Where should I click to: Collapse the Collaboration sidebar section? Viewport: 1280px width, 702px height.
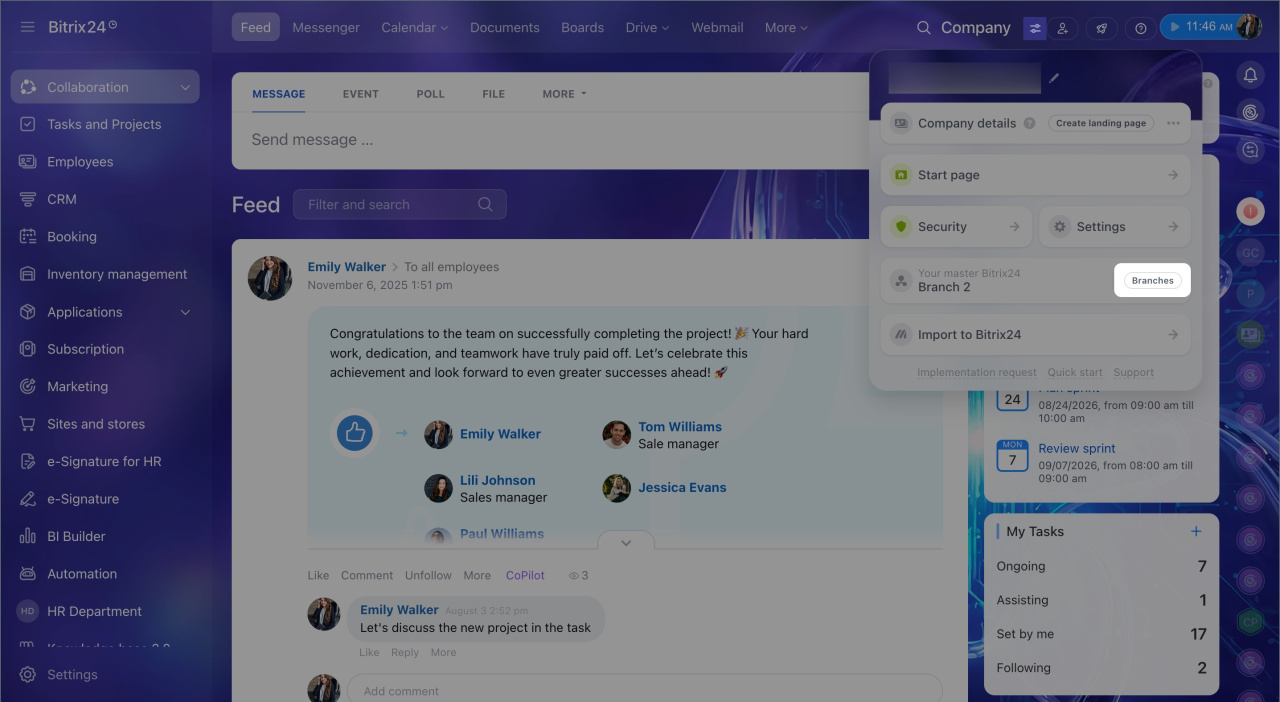[185, 87]
